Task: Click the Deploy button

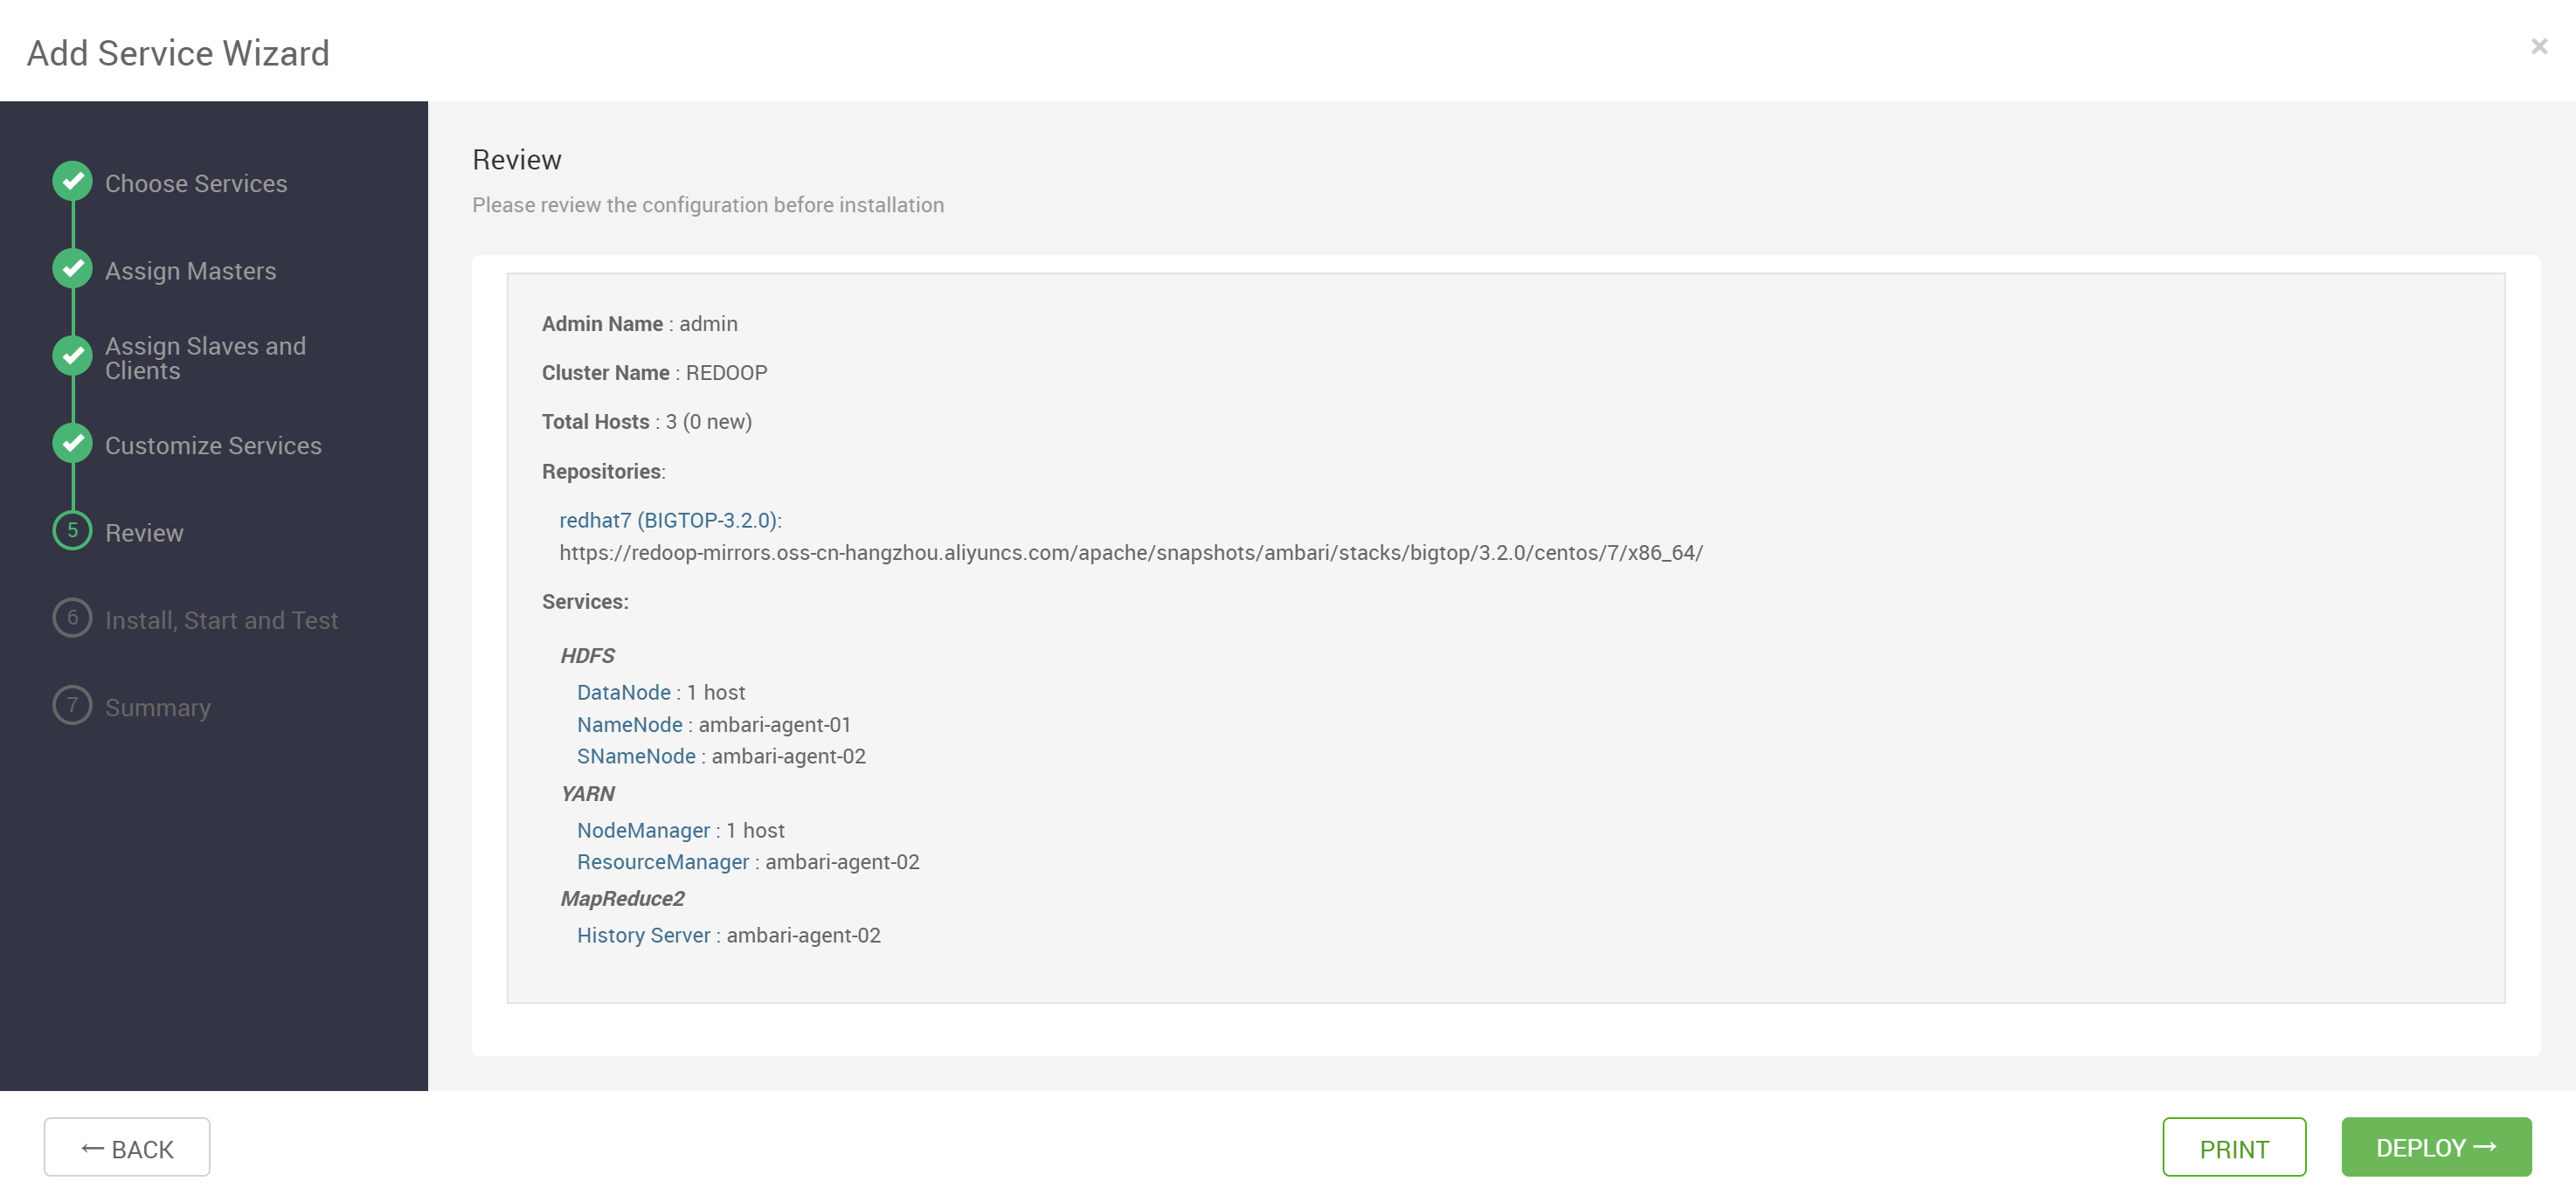Action: (2436, 1147)
